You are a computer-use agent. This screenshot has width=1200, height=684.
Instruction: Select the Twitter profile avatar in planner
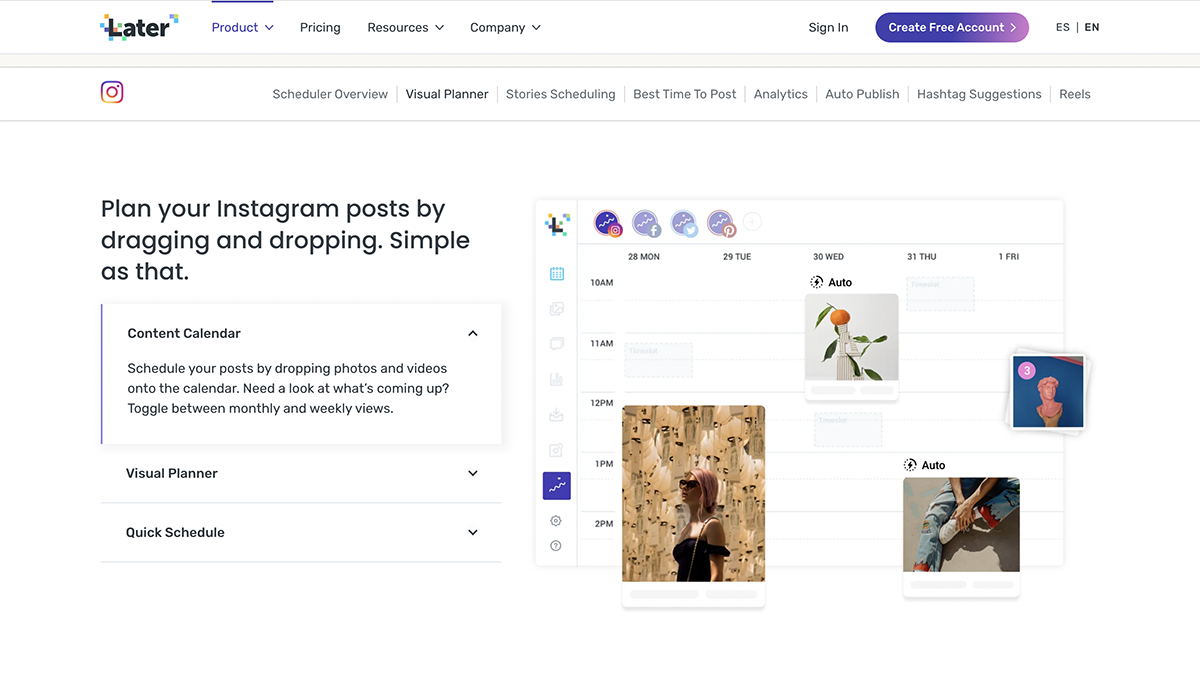pyautogui.click(x=684, y=223)
